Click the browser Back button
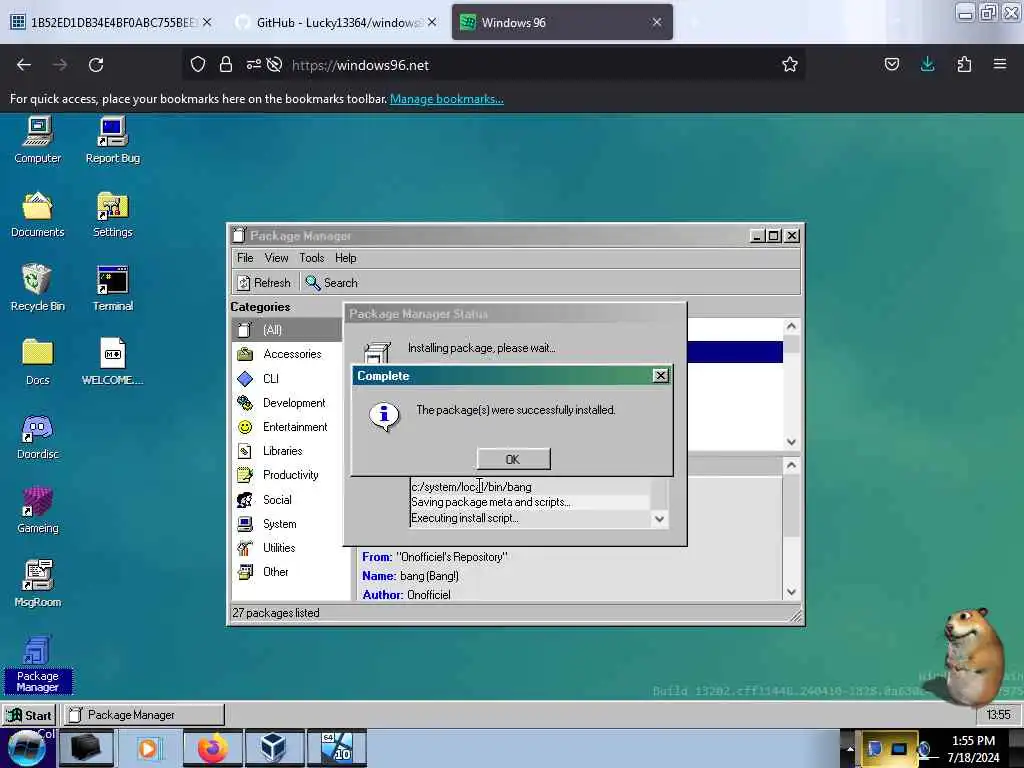Screen dimensions: 1024x768 pos(24,65)
